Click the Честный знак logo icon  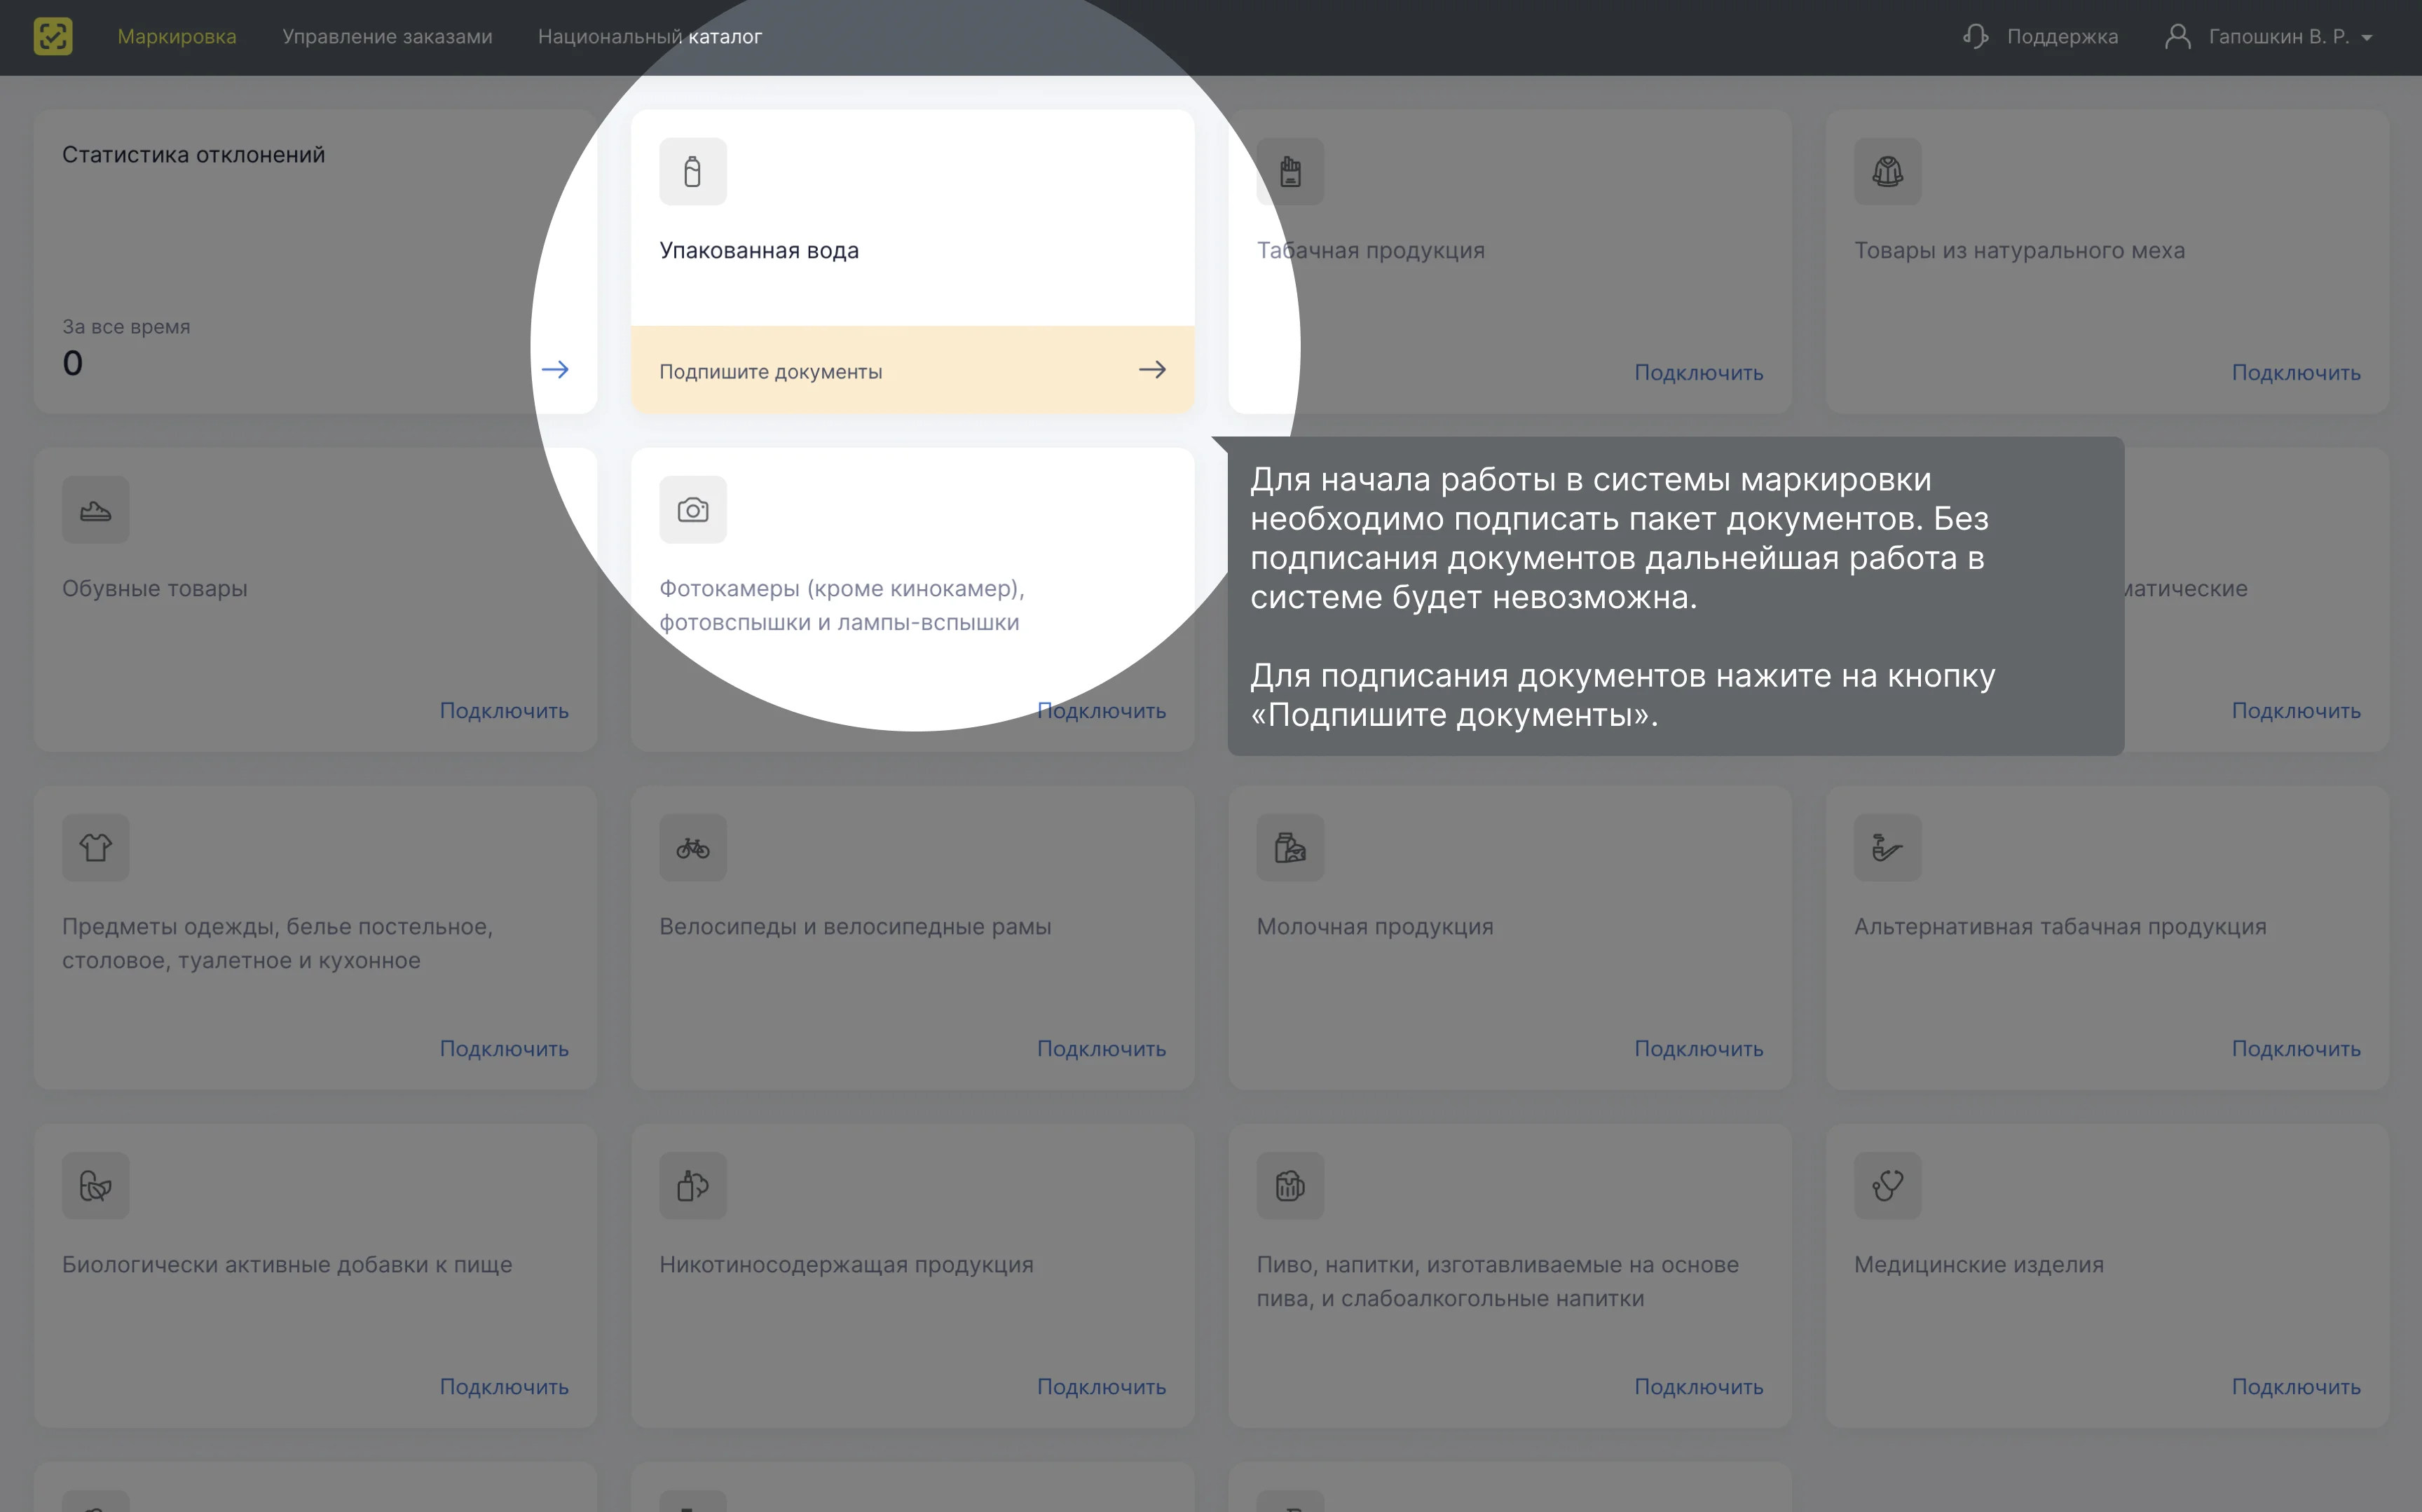(53, 37)
